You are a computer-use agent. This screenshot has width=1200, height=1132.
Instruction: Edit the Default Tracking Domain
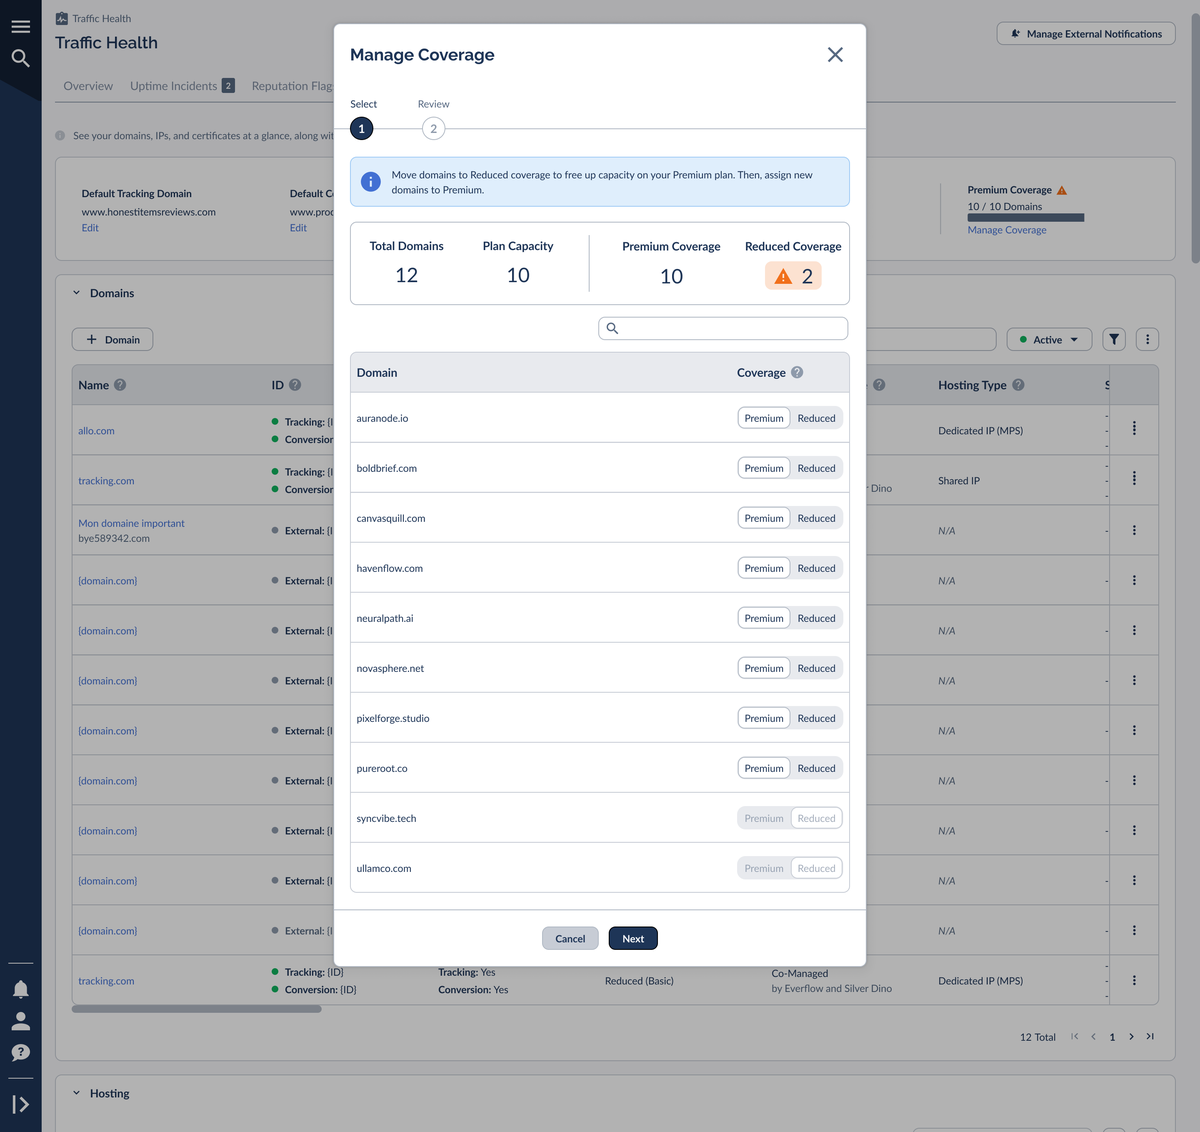pos(90,228)
